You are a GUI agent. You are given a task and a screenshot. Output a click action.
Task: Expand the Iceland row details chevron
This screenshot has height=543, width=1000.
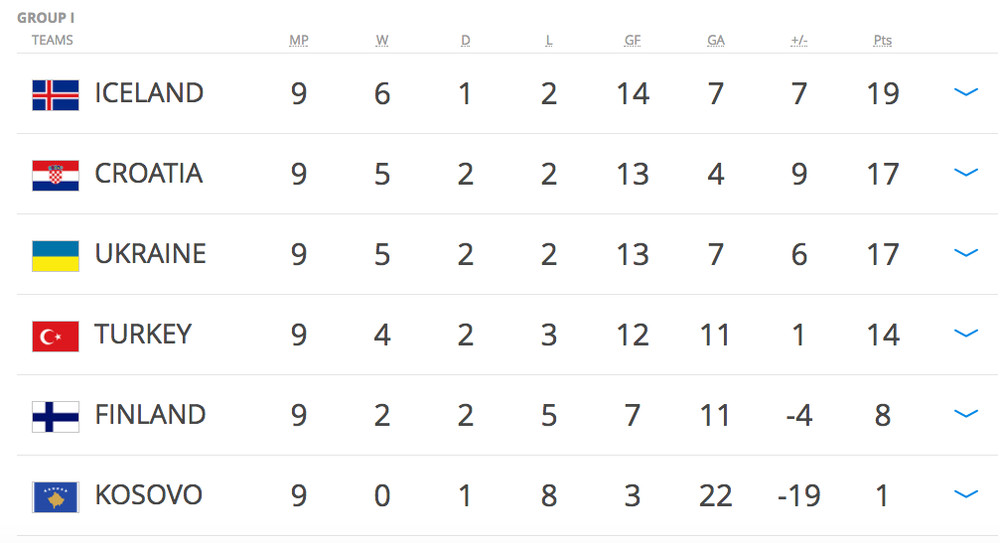click(966, 92)
